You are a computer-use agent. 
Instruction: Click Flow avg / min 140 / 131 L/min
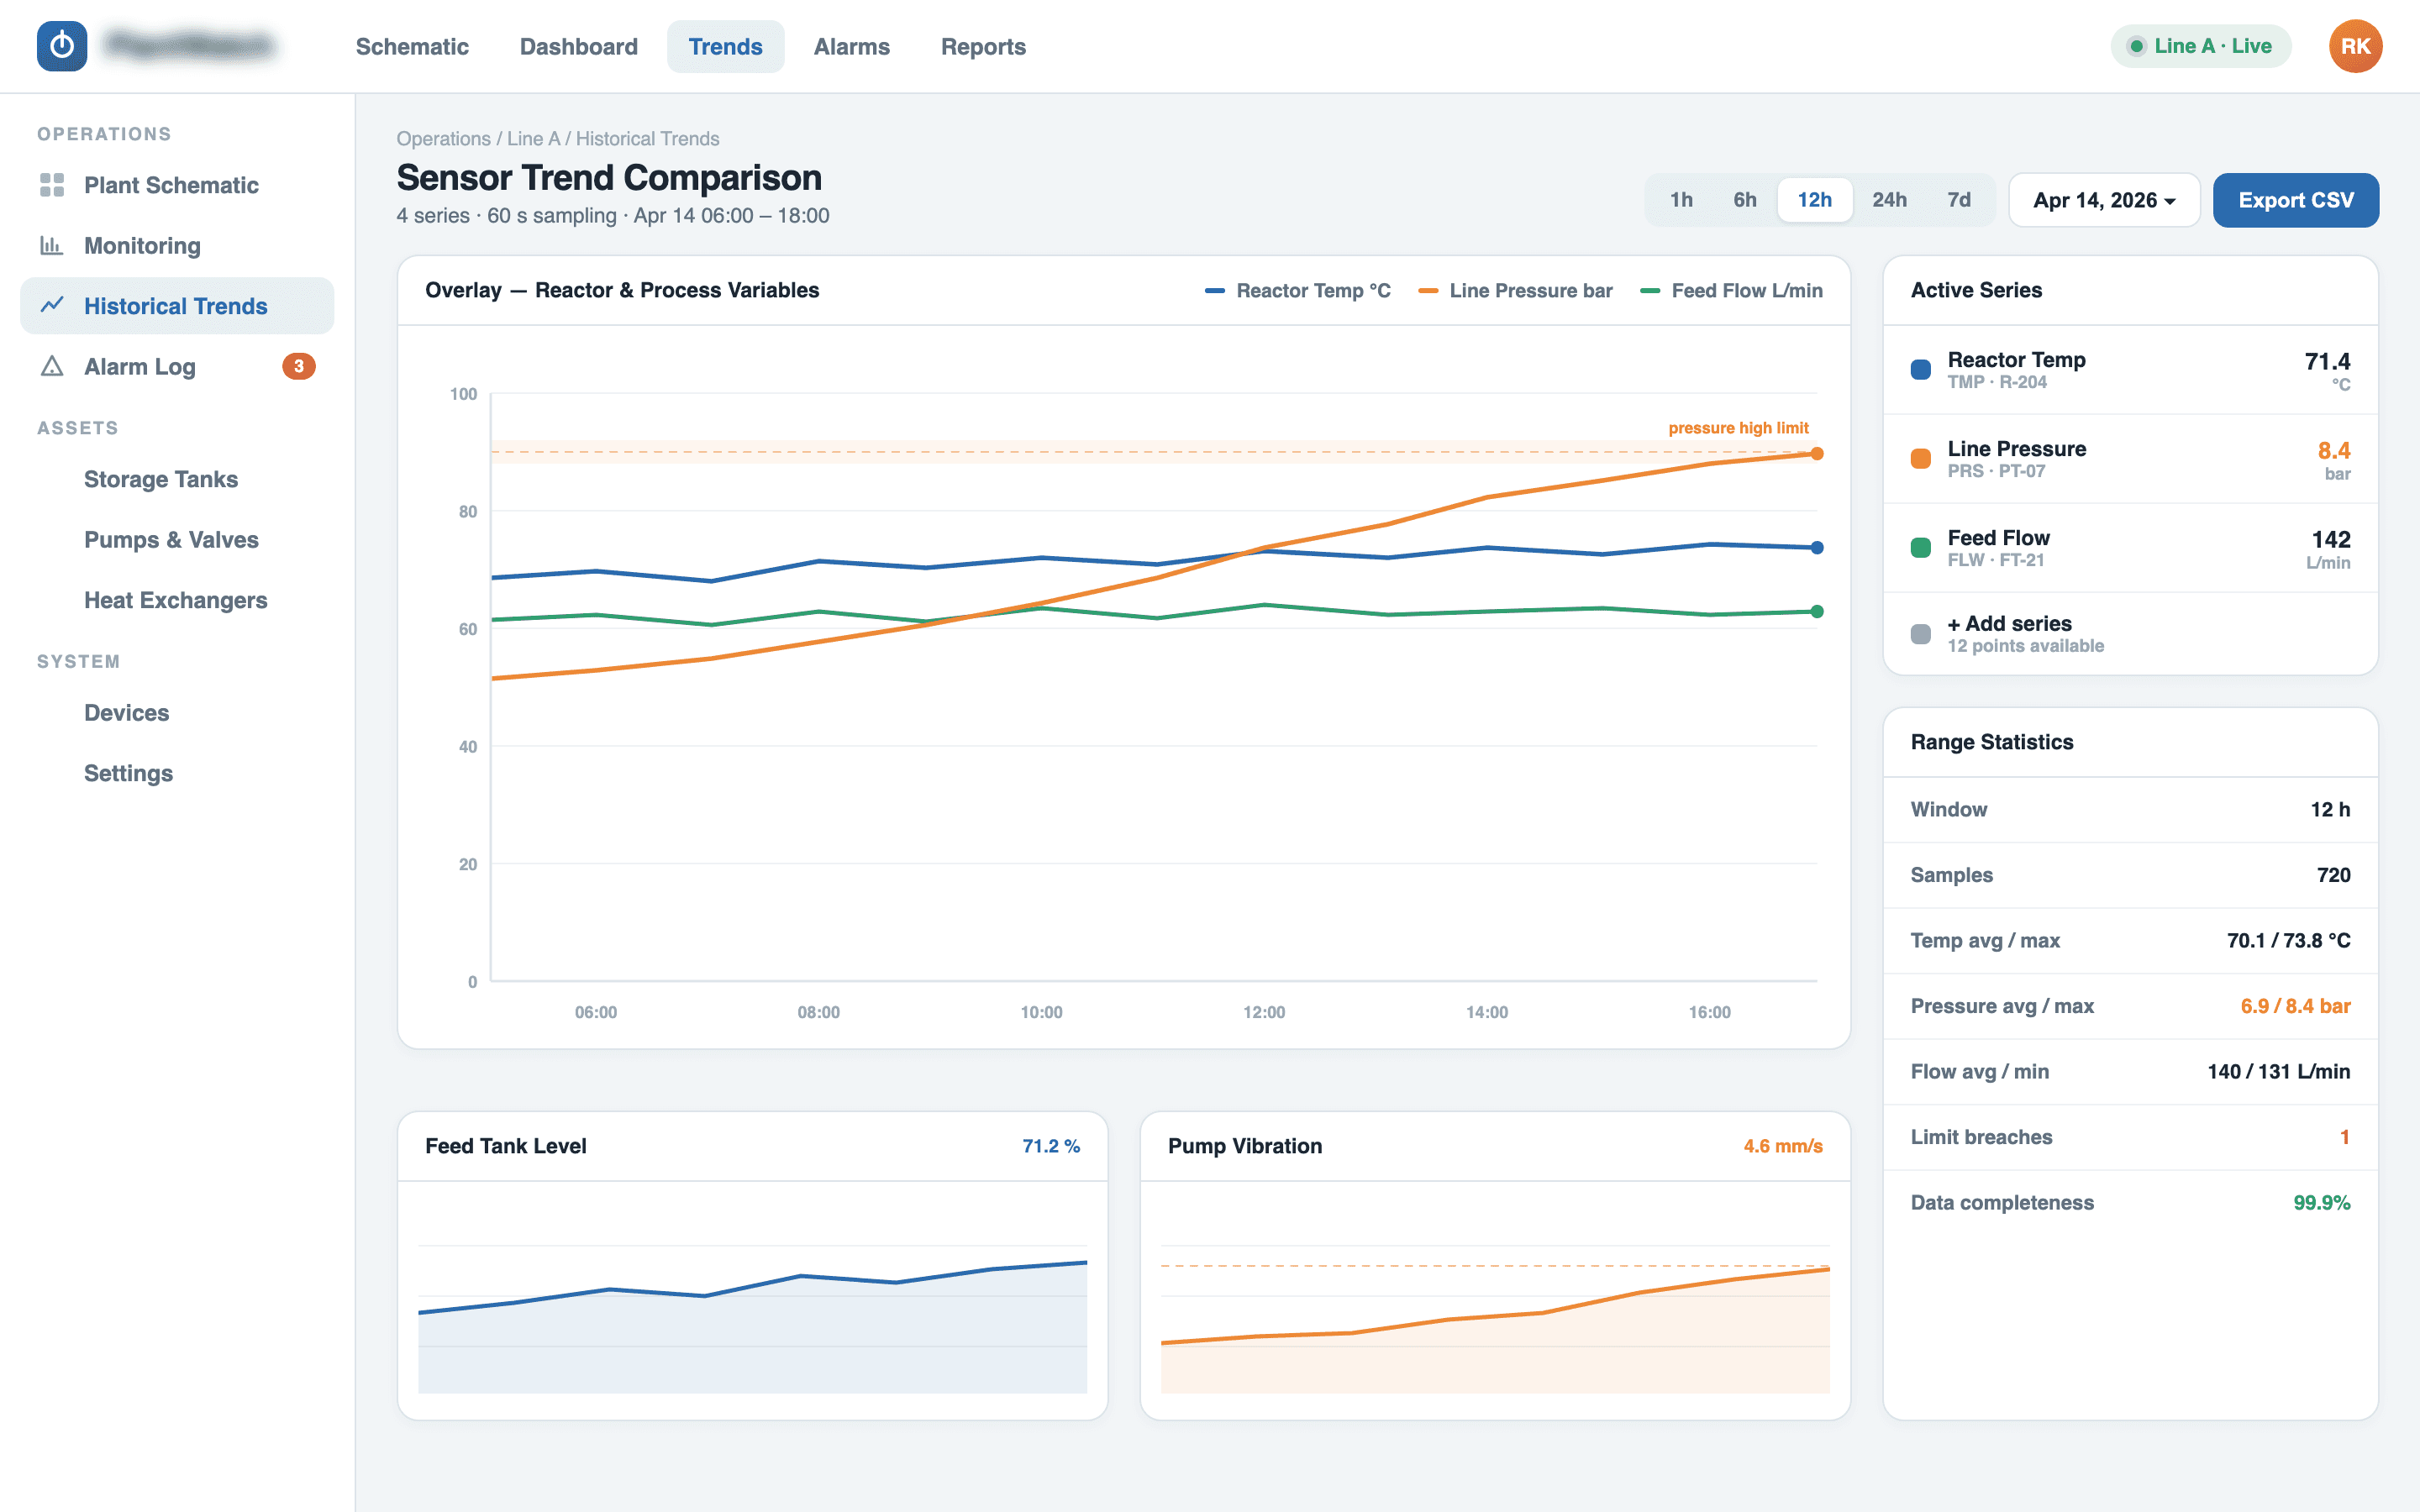click(2278, 1071)
